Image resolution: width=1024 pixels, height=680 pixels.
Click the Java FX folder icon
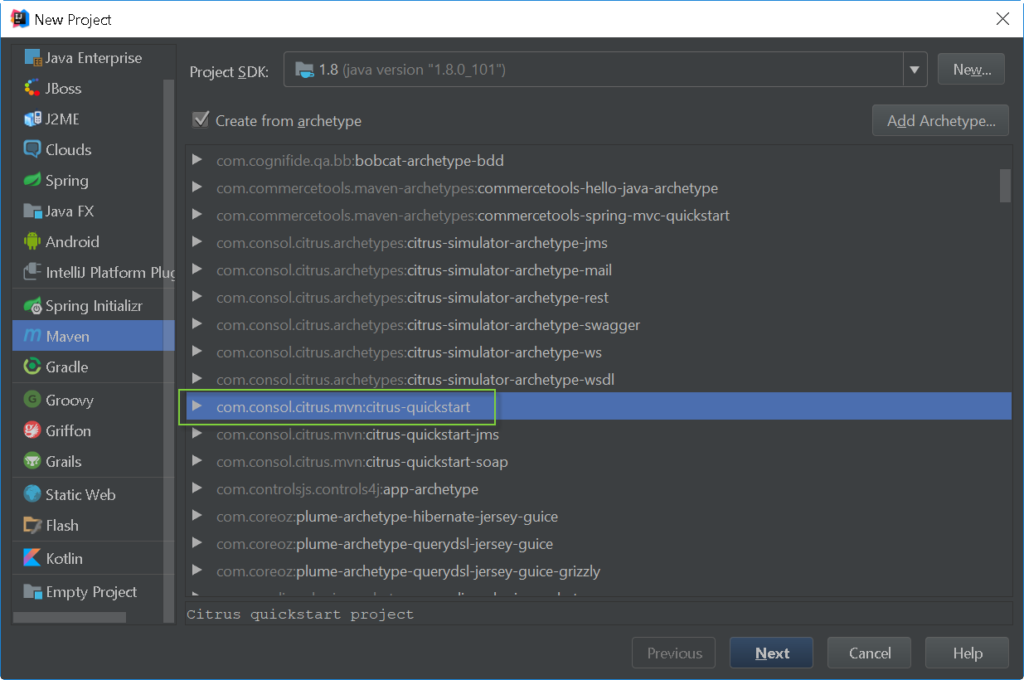pyautogui.click(x=32, y=211)
